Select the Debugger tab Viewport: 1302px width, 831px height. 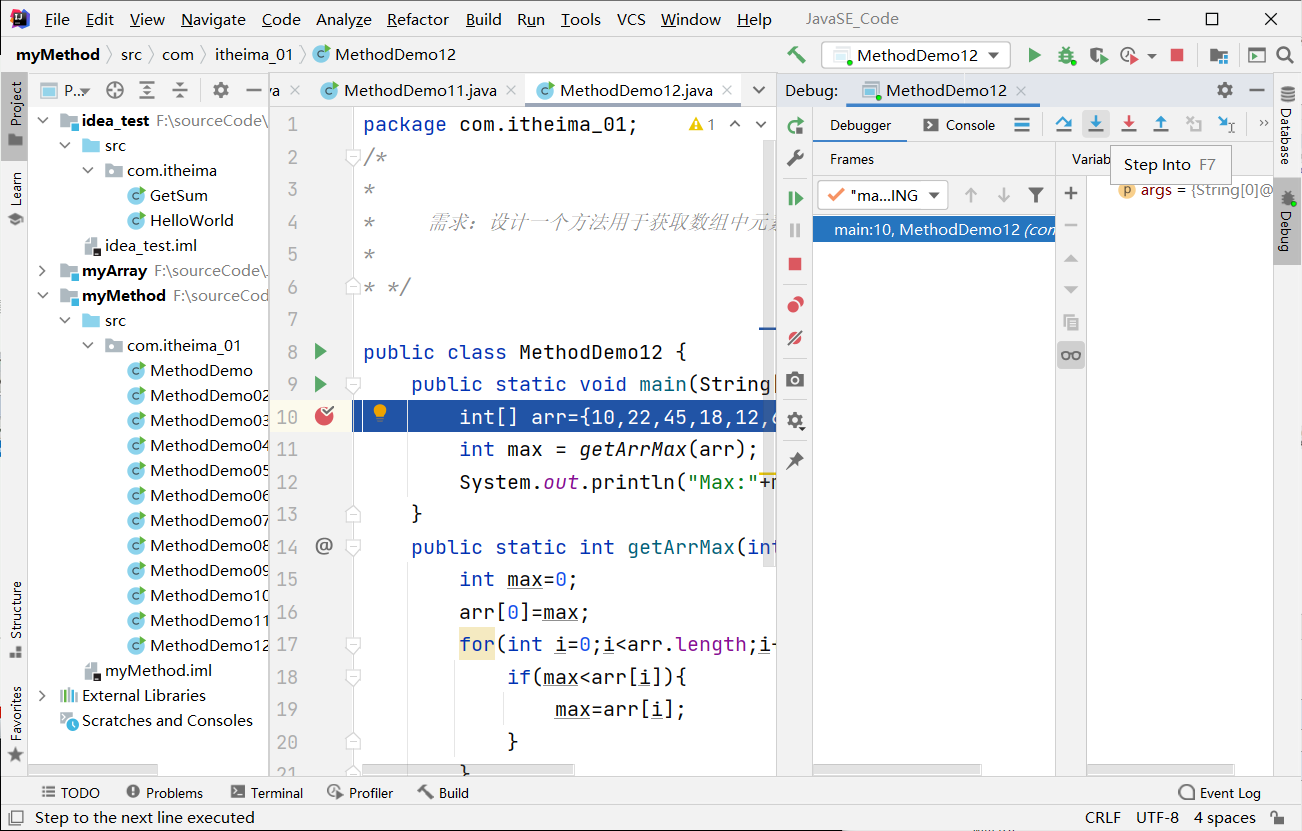860,125
